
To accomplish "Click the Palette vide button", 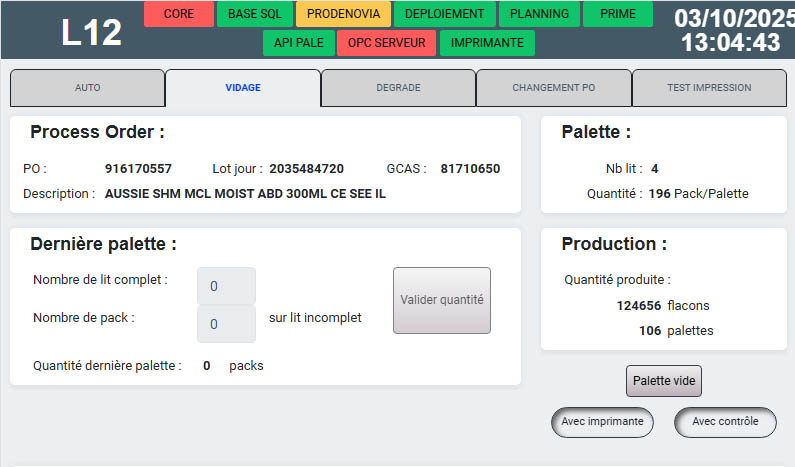I will 664,381.
